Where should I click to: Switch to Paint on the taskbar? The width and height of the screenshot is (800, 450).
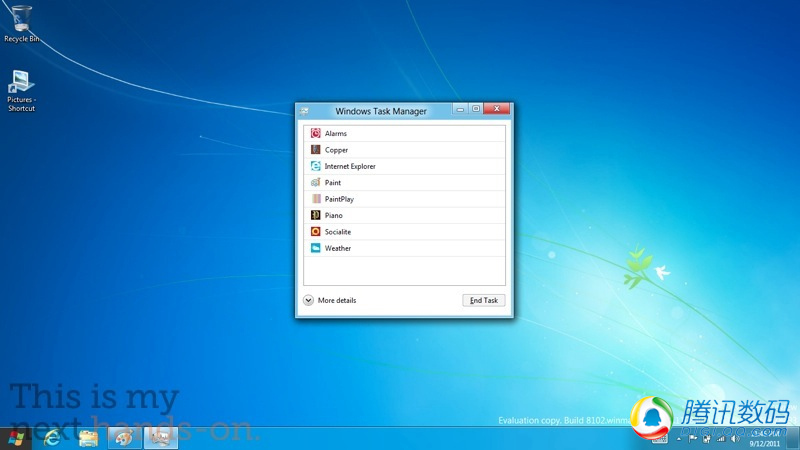[124, 438]
